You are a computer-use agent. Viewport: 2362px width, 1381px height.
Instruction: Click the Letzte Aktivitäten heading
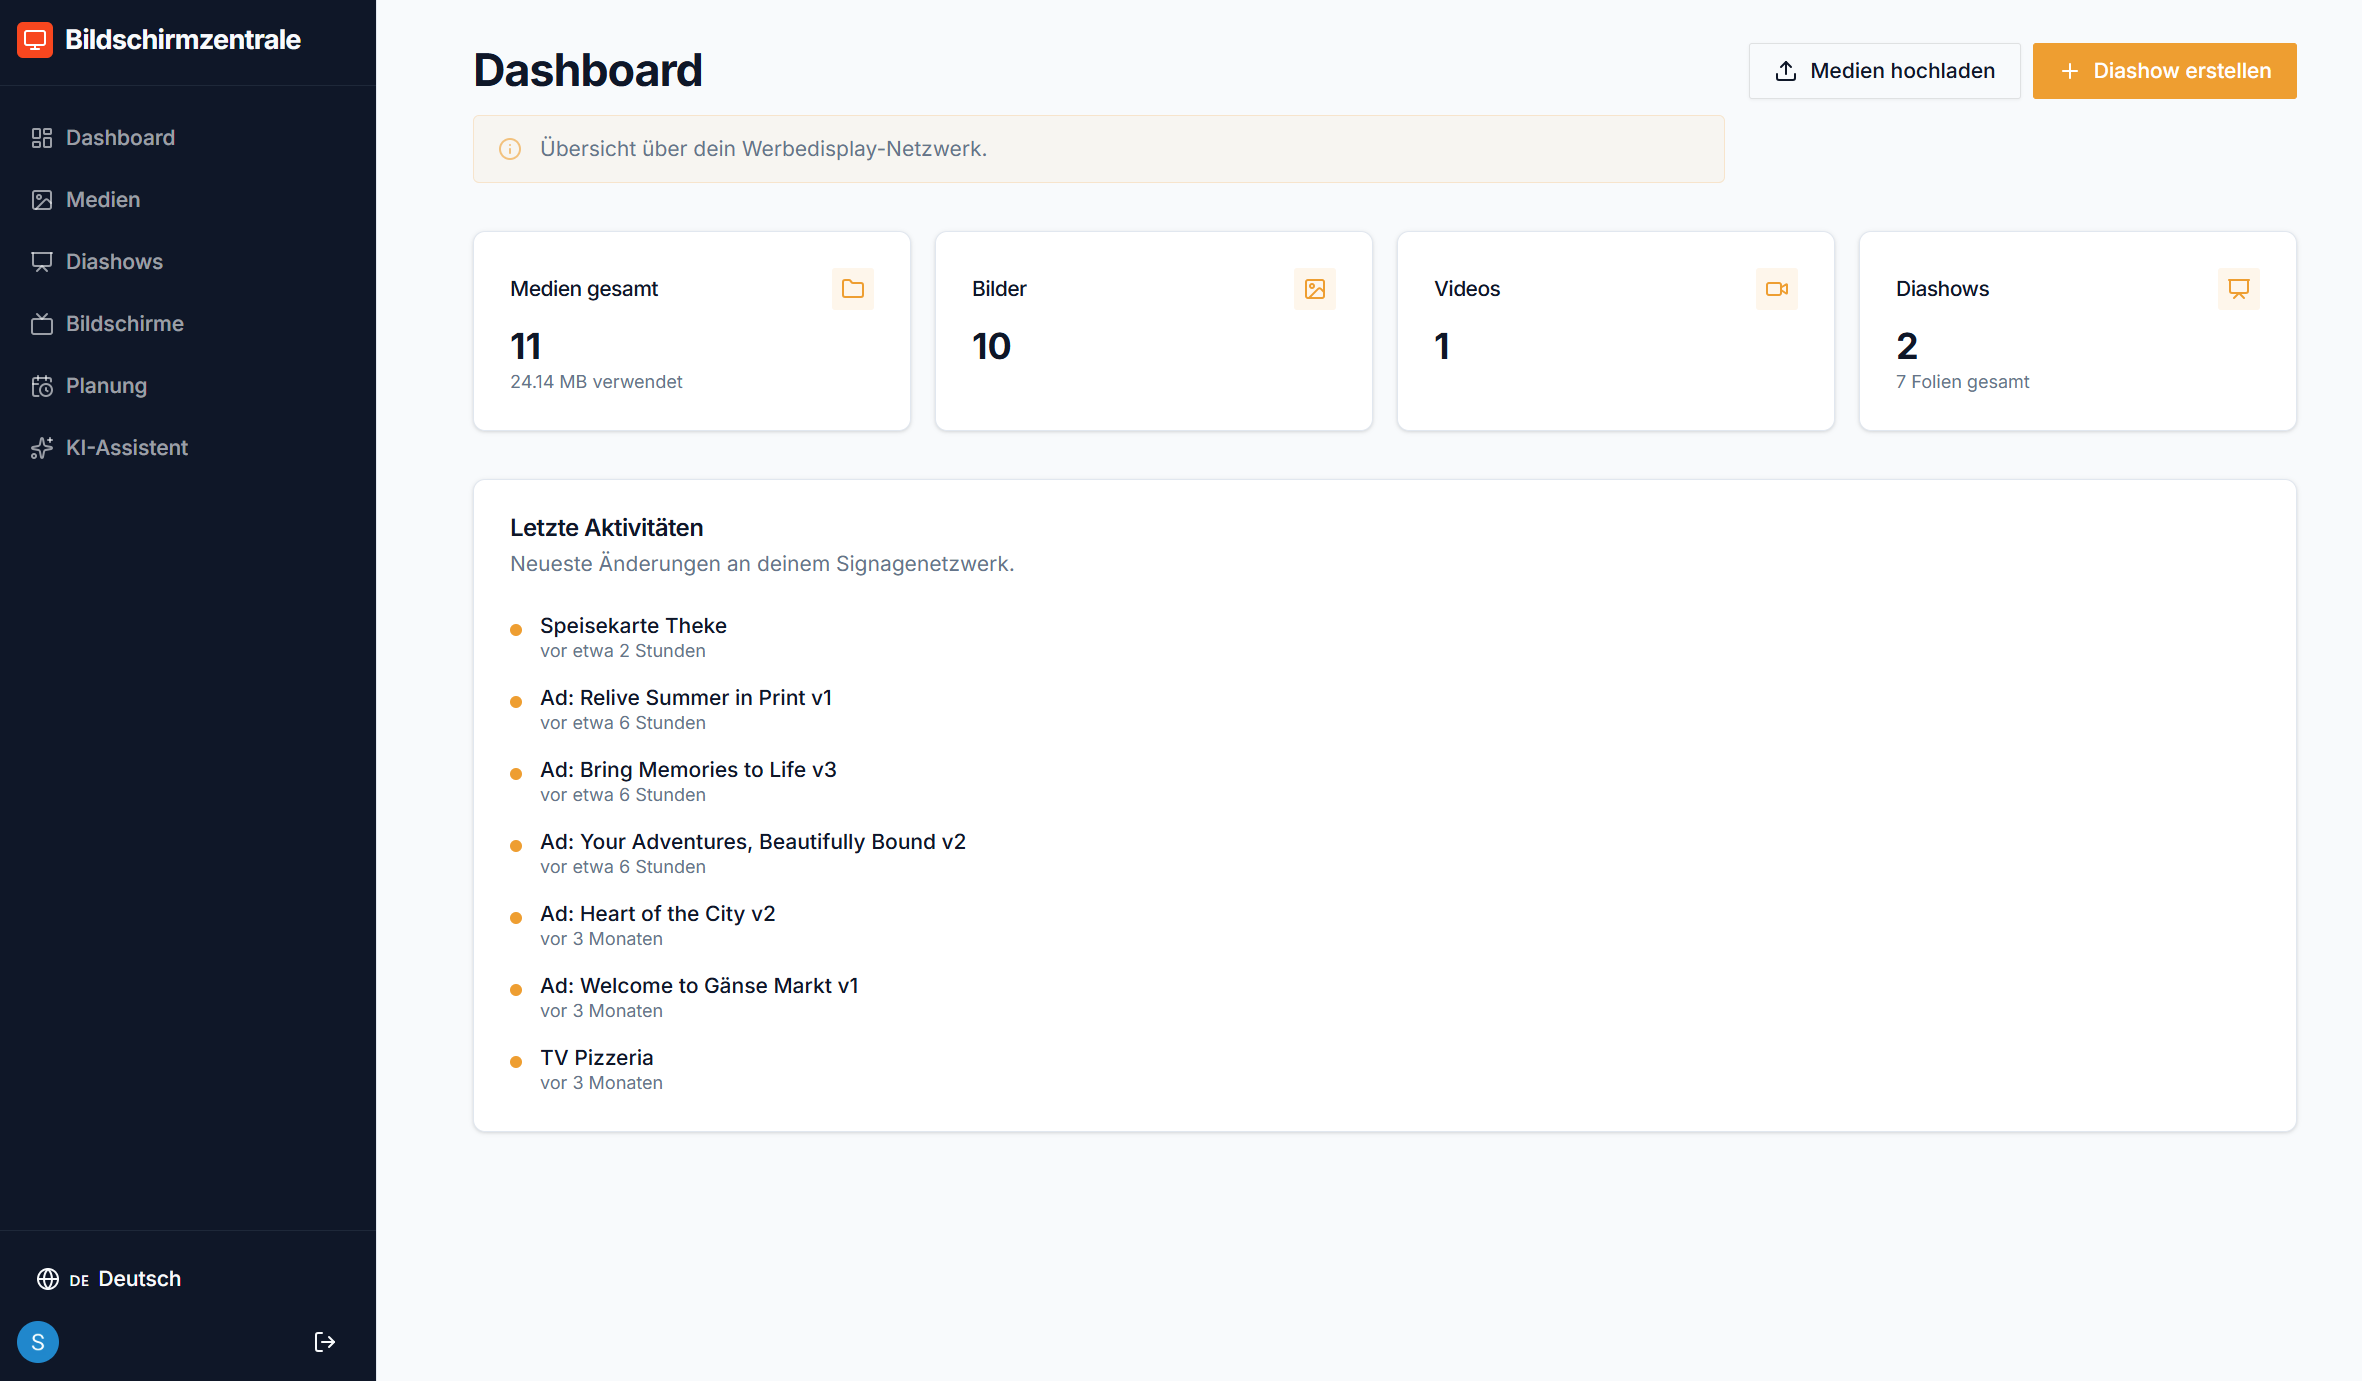[607, 528]
